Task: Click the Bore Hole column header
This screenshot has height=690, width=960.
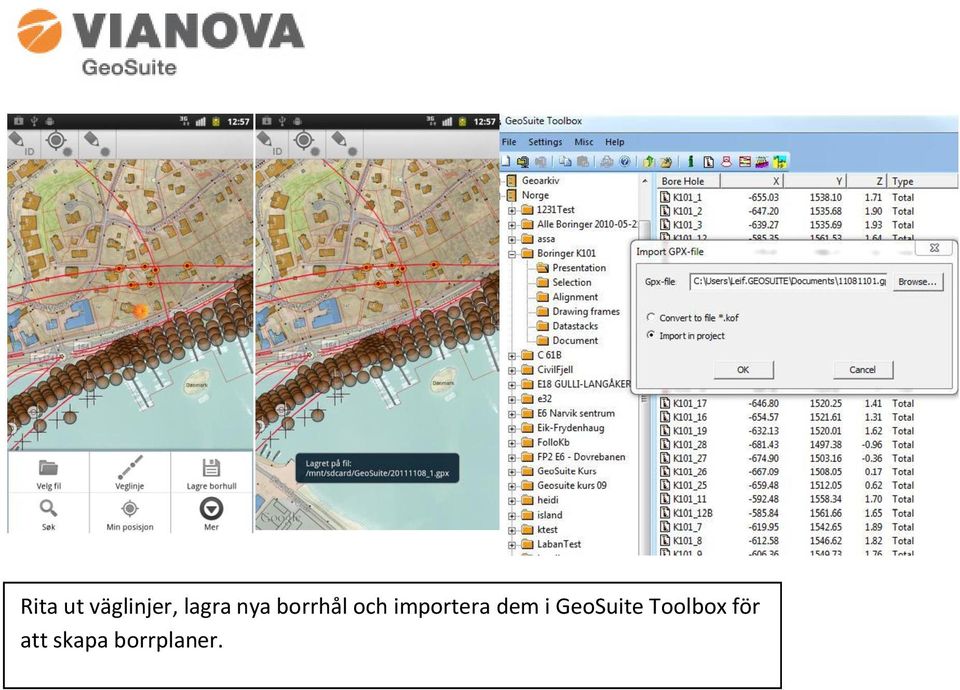Action: [688, 181]
